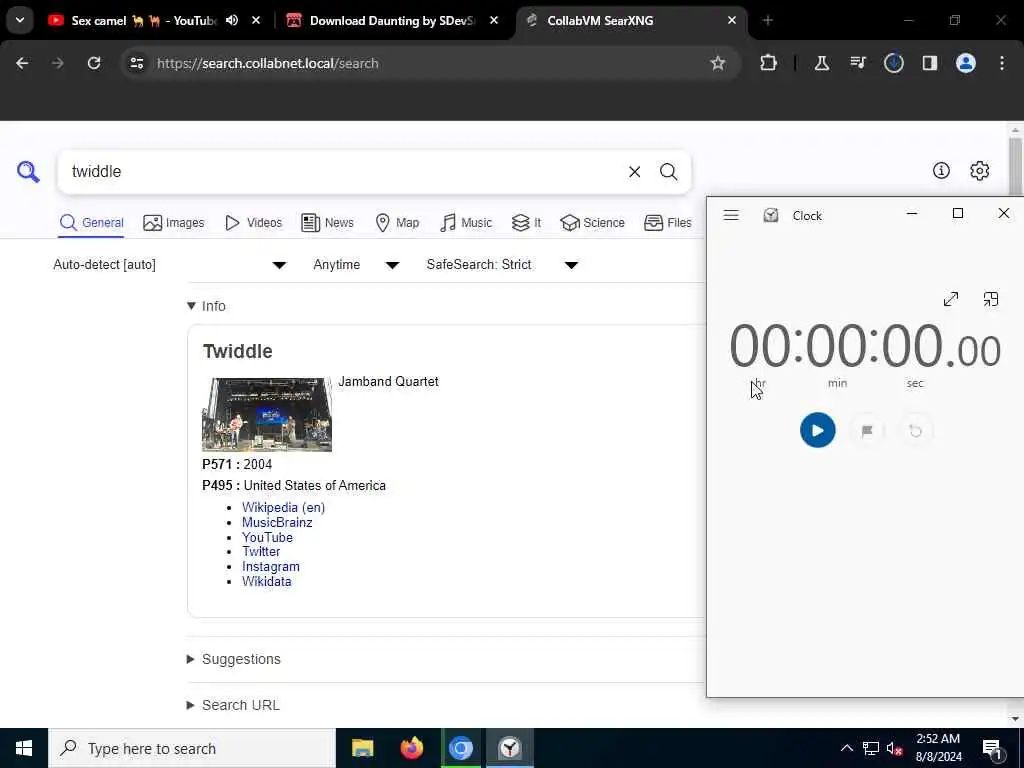Viewport: 1024px width, 768px height.
Task: Mute the YouTube tab audio icon
Action: pos(232,20)
